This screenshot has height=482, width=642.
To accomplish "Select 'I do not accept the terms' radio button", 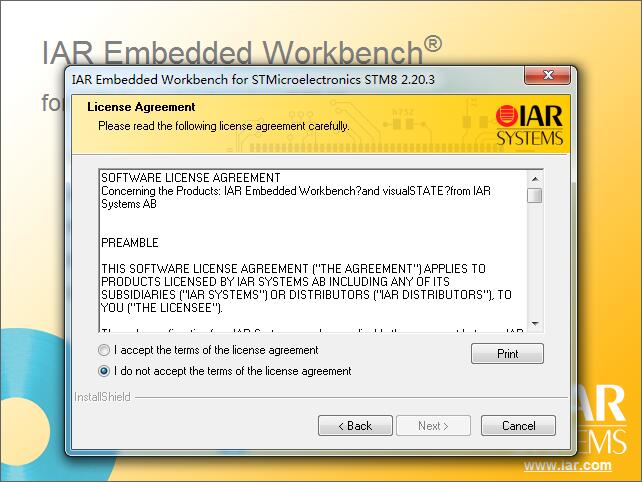I will click(x=104, y=371).
